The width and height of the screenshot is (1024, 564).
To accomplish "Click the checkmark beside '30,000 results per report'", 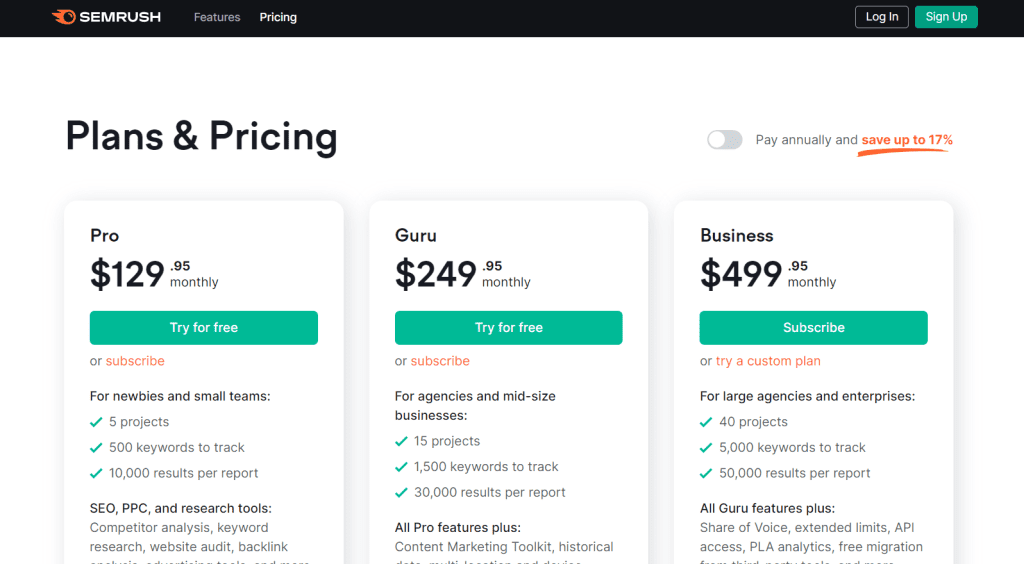I will 401,493.
